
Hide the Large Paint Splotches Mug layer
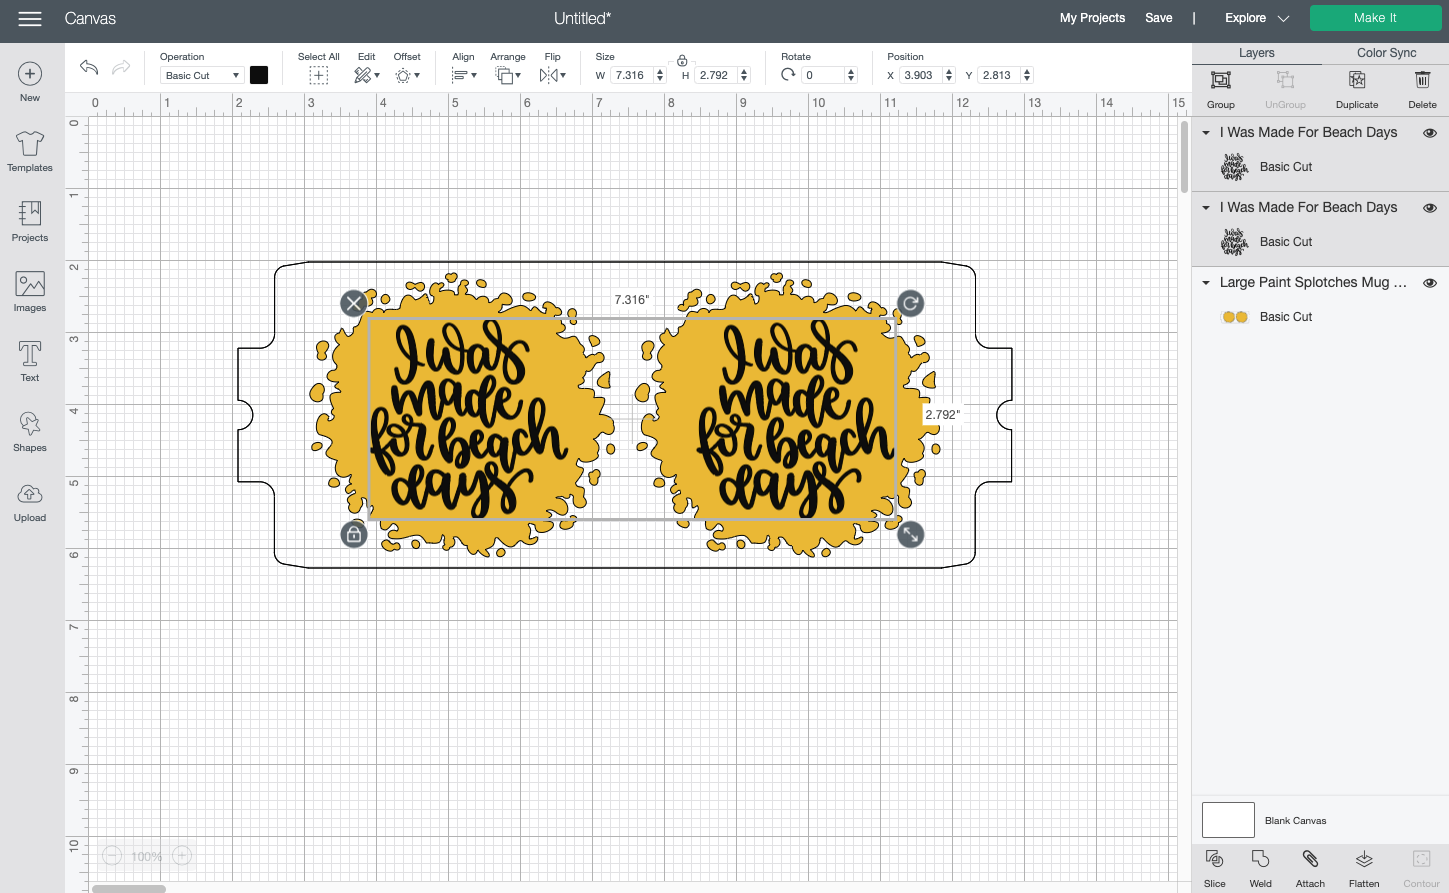coord(1430,282)
